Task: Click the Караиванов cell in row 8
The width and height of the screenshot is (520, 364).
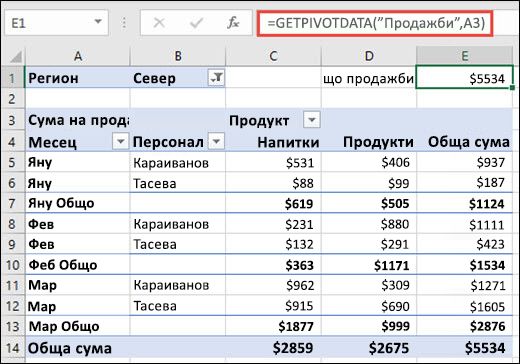Action: pyautogui.click(x=178, y=224)
